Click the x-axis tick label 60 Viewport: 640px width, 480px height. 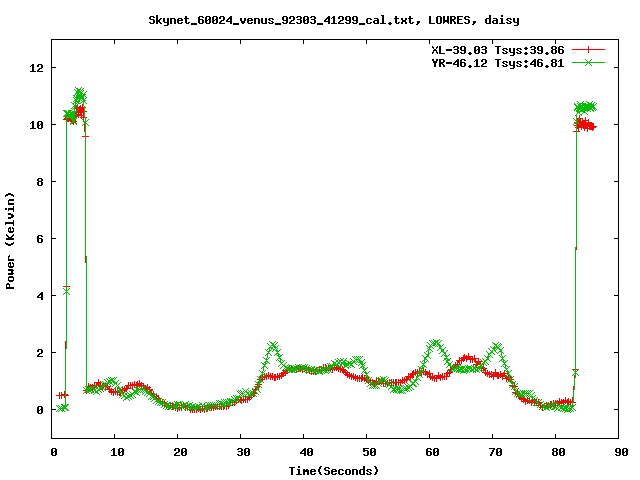[x=432, y=452]
